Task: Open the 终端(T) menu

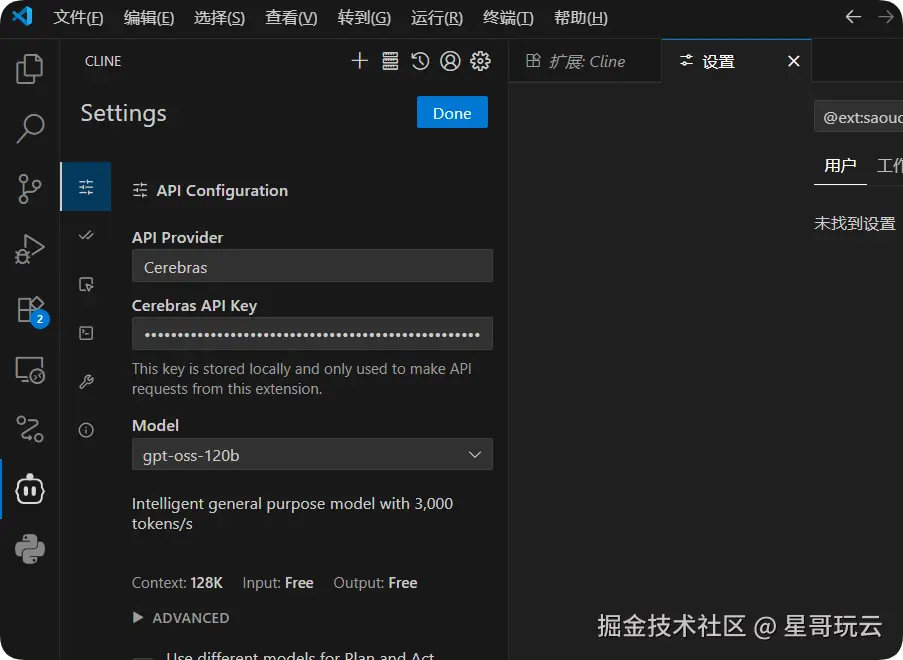Action: 508,18
